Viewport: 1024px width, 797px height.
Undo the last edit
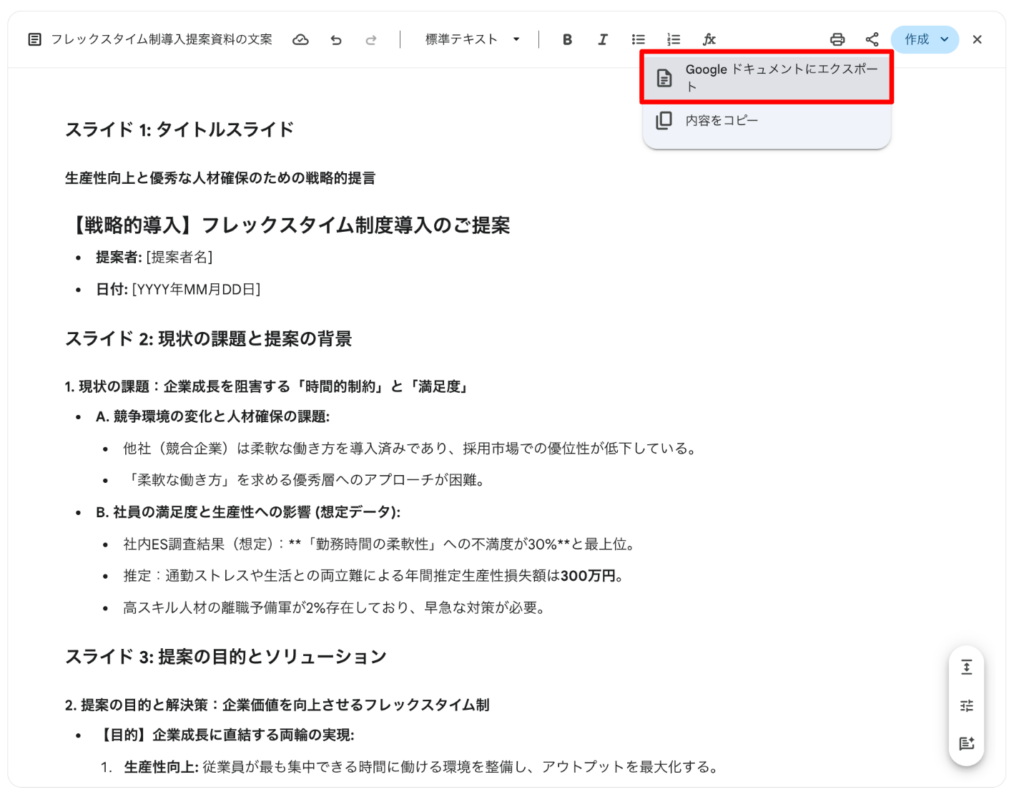point(336,40)
